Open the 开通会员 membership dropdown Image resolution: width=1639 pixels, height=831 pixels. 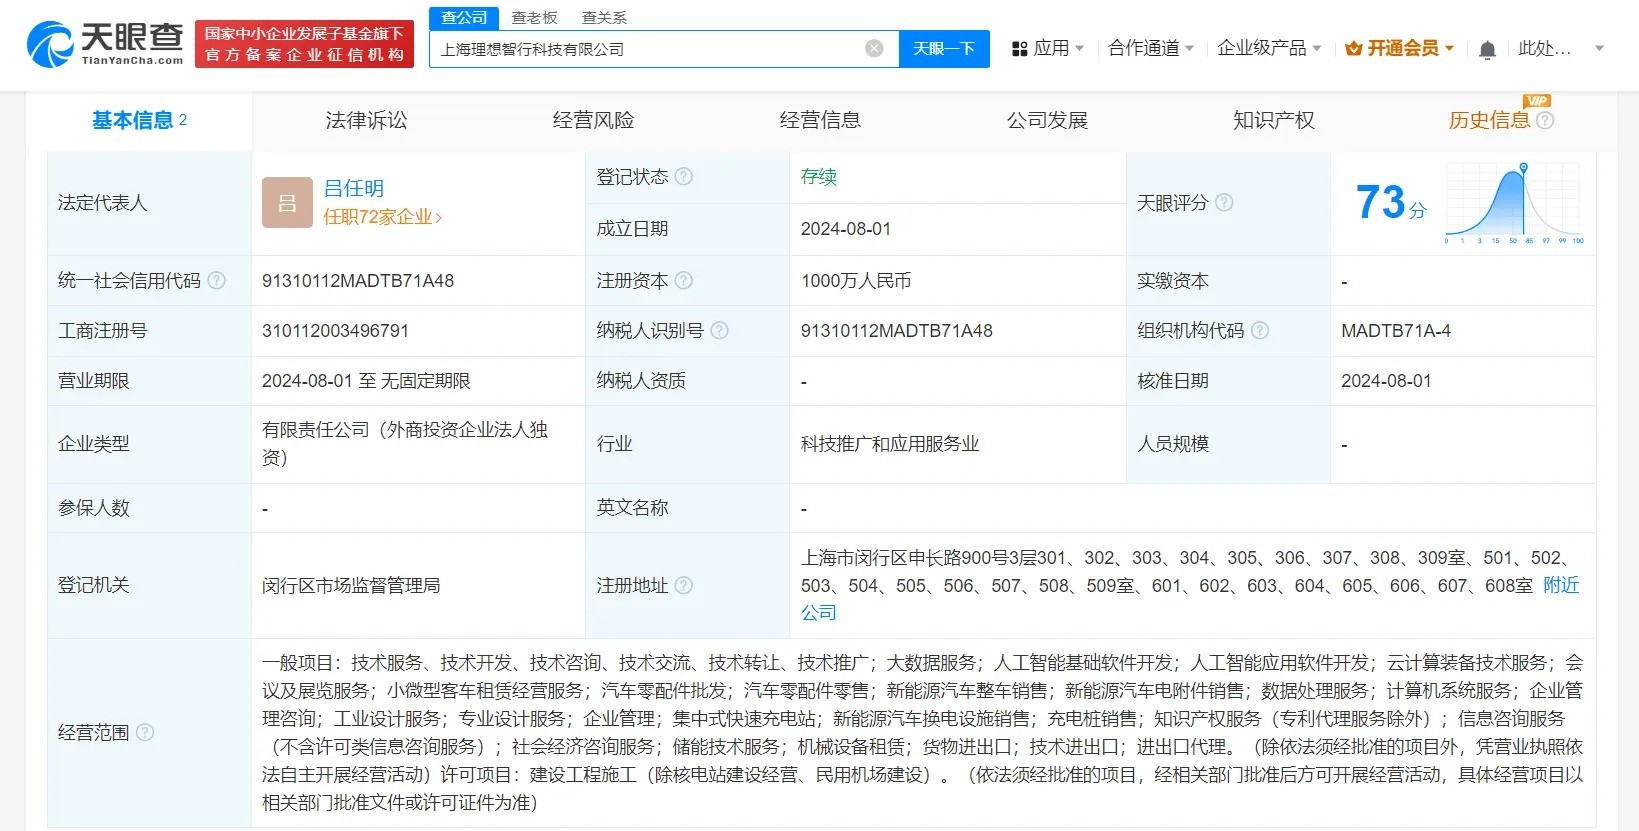pyautogui.click(x=1399, y=48)
